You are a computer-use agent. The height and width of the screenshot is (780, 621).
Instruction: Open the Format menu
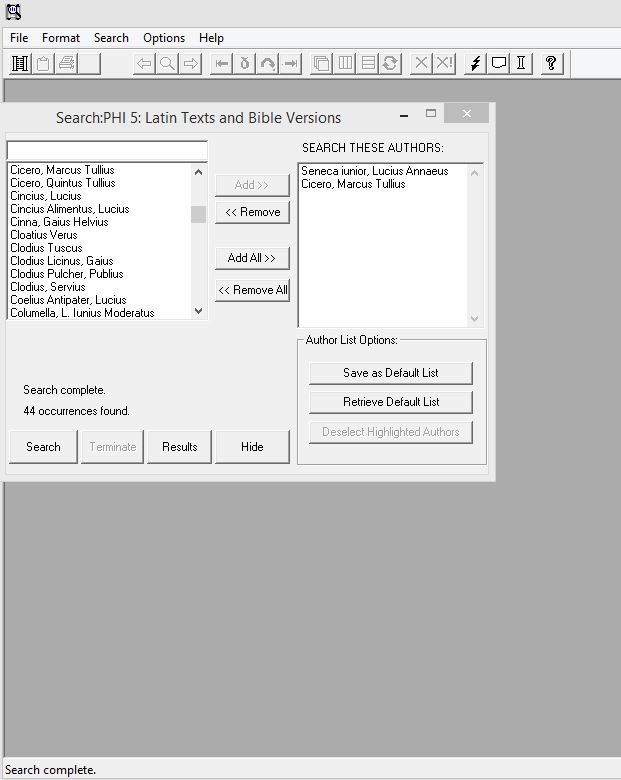coord(61,38)
